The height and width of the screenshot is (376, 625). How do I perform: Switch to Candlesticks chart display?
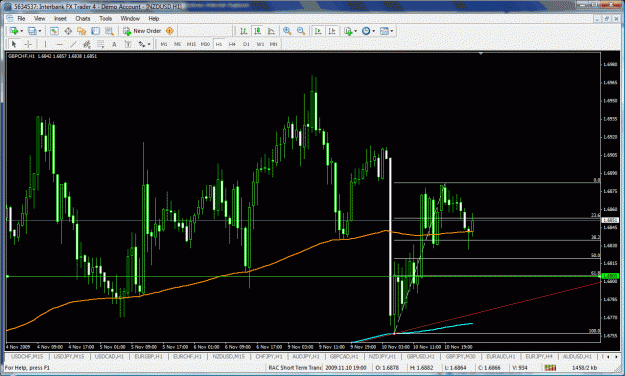tap(257, 31)
